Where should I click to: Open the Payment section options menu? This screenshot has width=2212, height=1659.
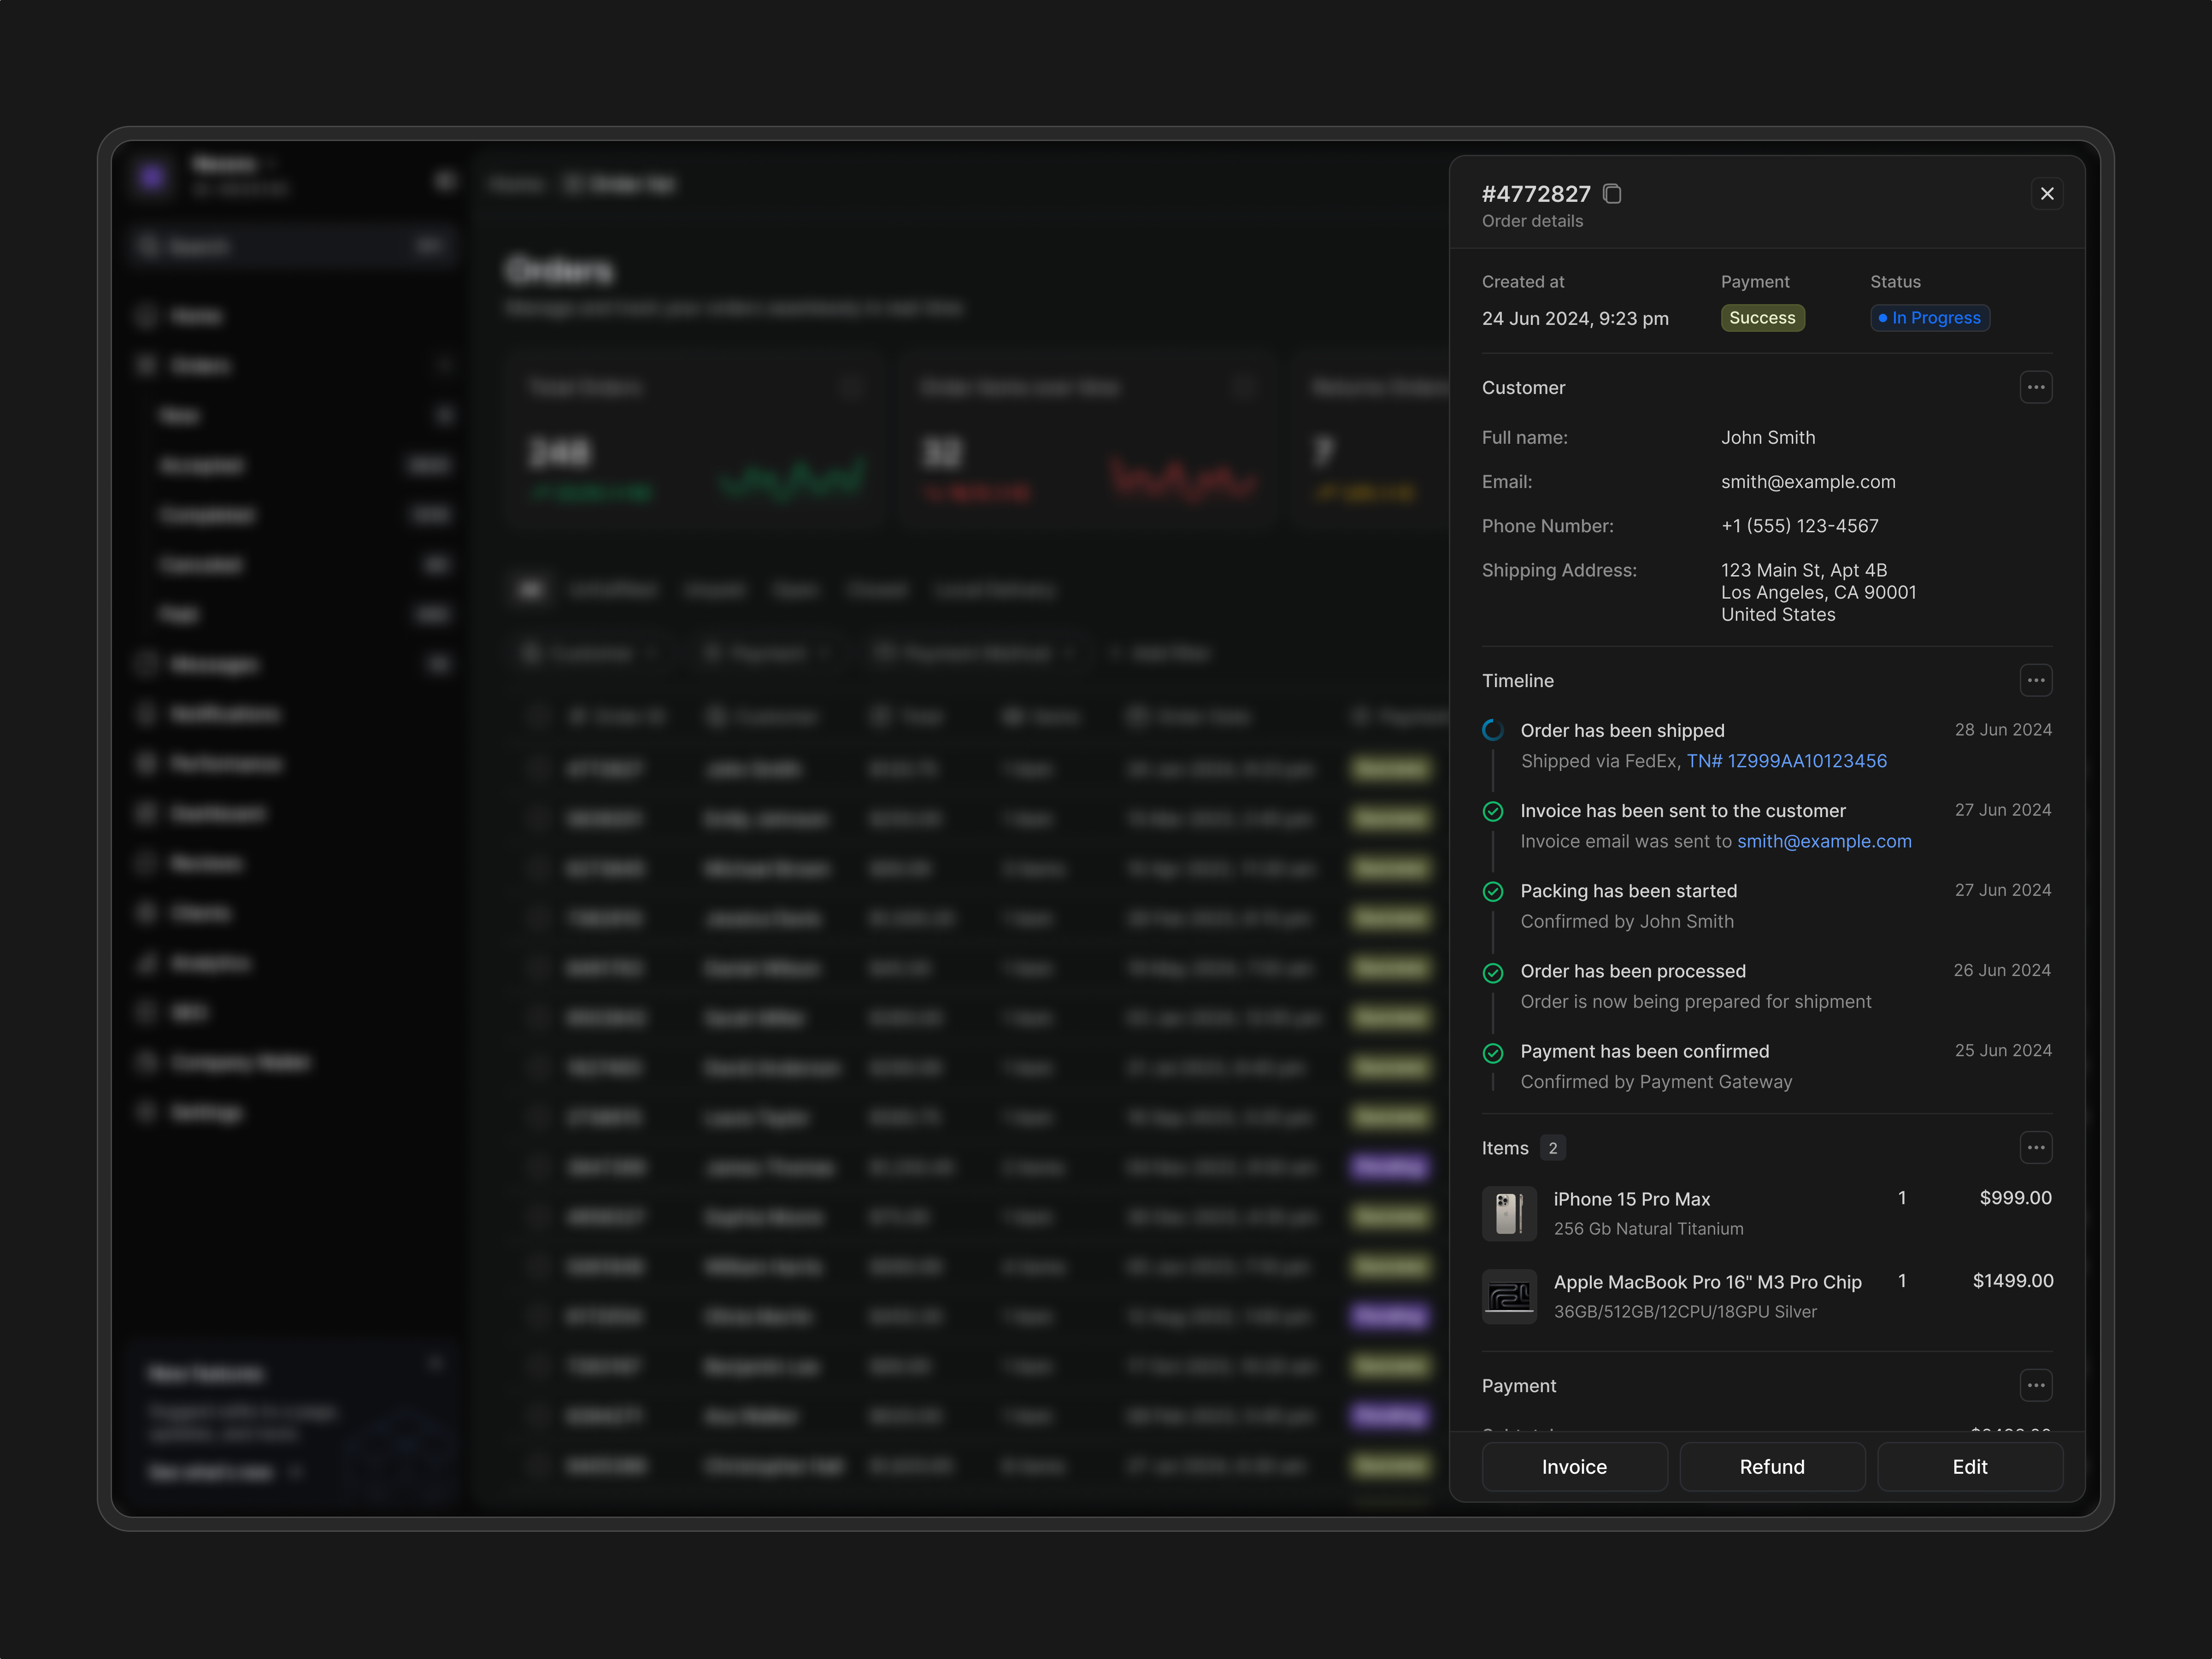click(x=2036, y=1385)
